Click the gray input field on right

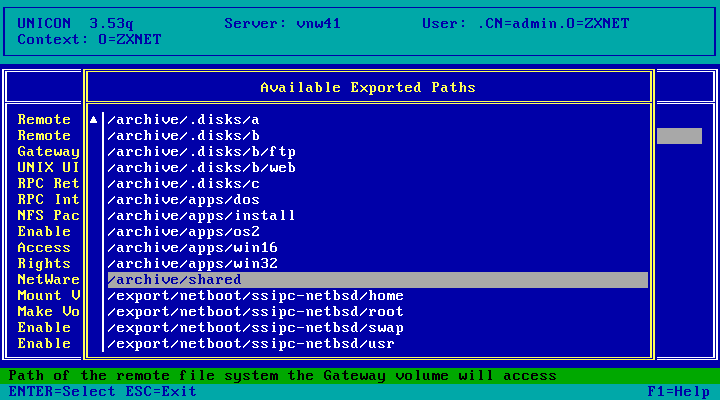(x=679, y=136)
